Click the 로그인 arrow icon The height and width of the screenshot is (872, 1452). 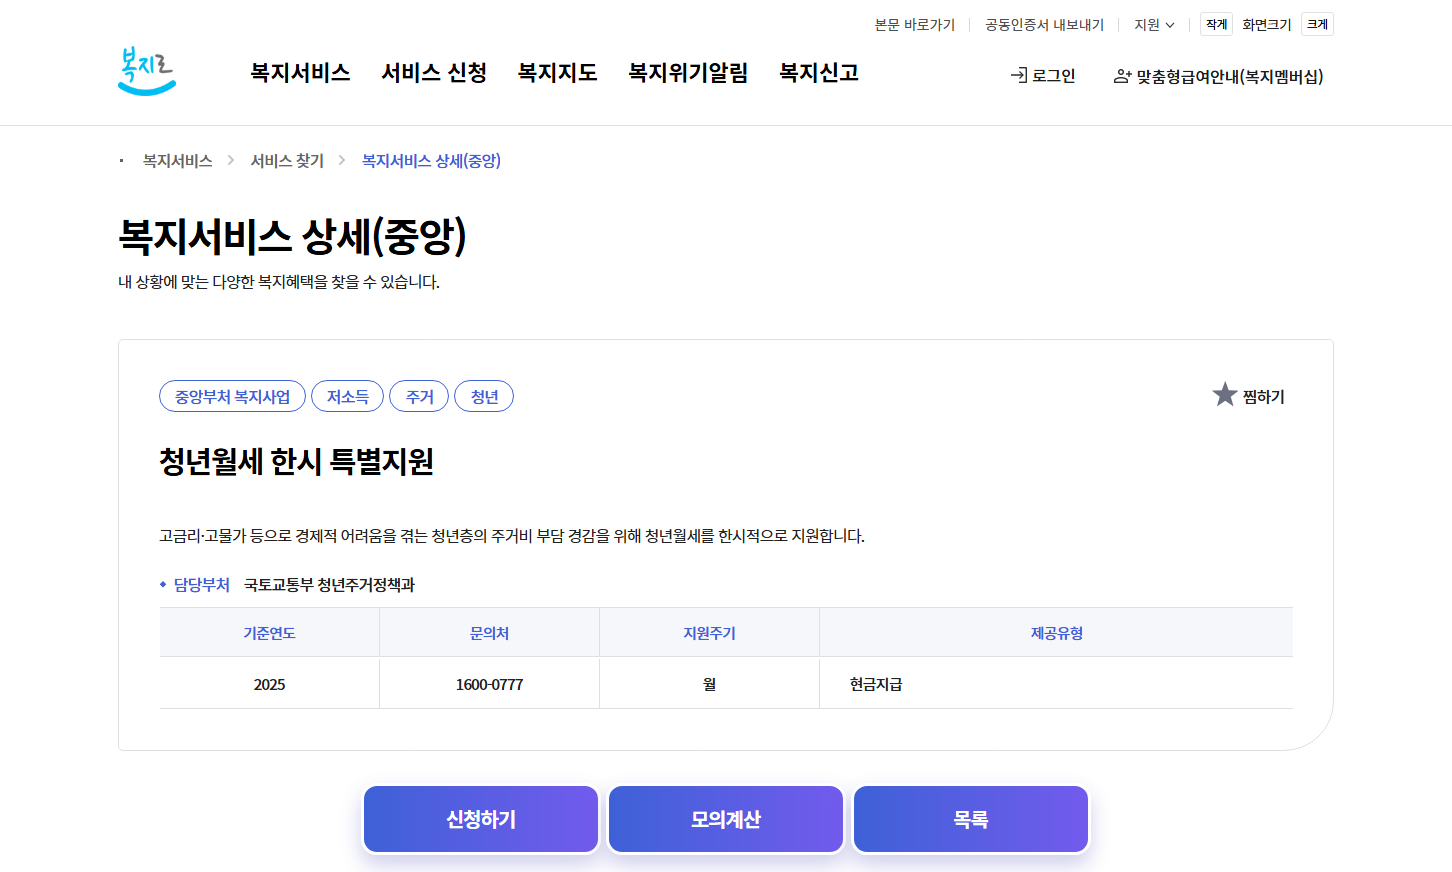[1020, 75]
